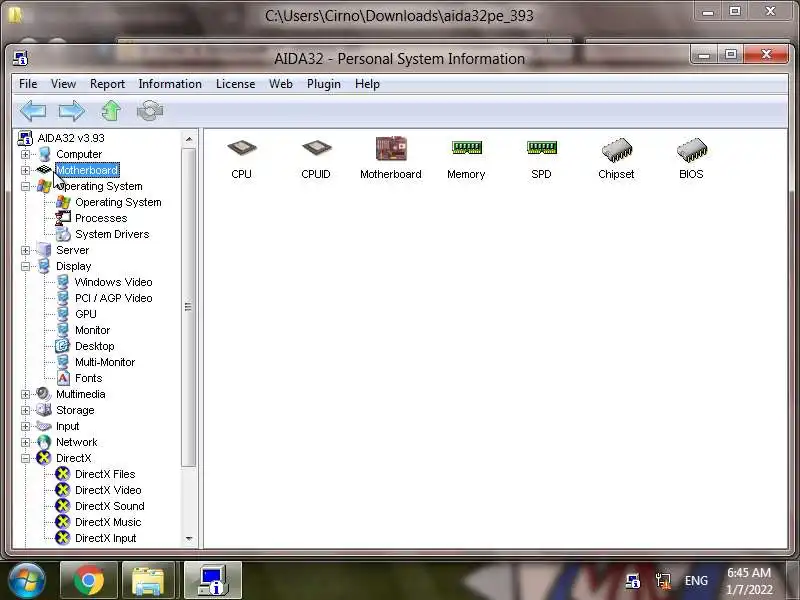Select AIDA32 v3.93 root node
The height and width of the screenshot is (600, 800).
71,138
